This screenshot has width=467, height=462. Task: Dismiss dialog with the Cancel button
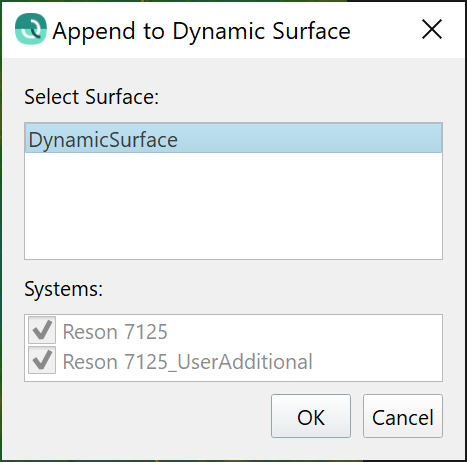403,416
